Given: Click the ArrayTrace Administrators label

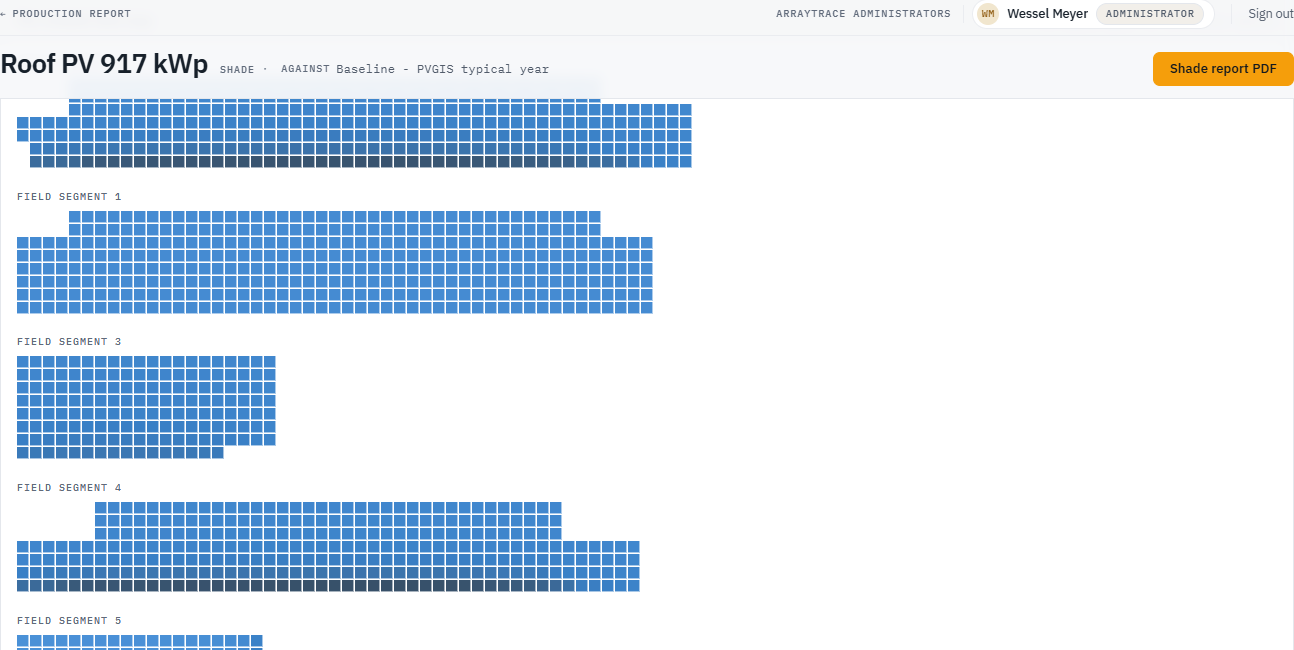Looking at the screenshot, I should [863, 14].
